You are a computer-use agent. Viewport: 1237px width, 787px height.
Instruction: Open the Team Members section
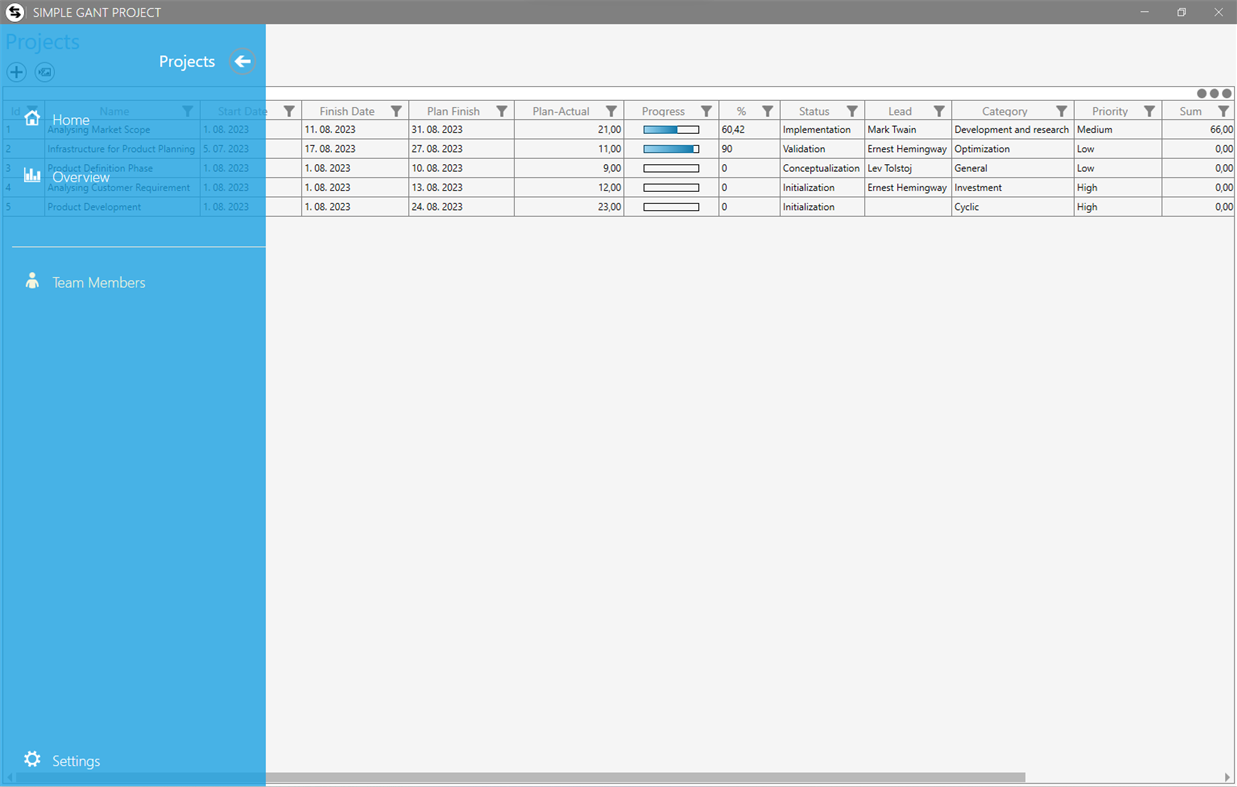pyautogui.click(x=98, y=281)
